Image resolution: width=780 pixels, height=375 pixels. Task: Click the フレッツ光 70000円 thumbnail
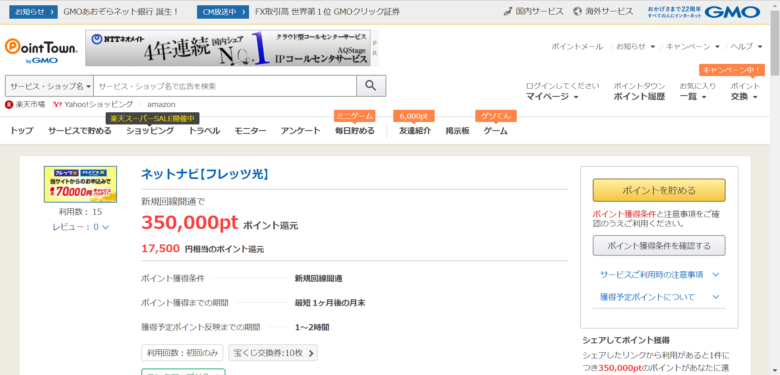point(81,185)
